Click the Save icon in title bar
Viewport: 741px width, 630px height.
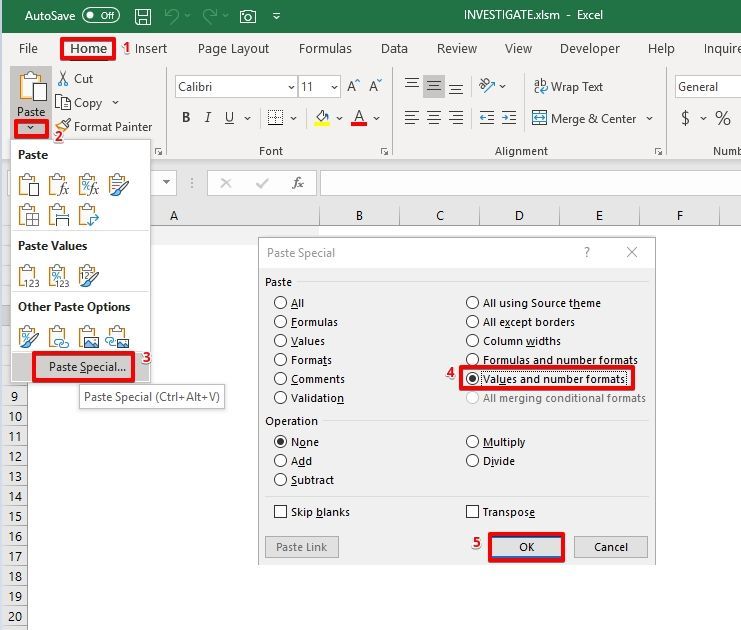click(143, 17)
